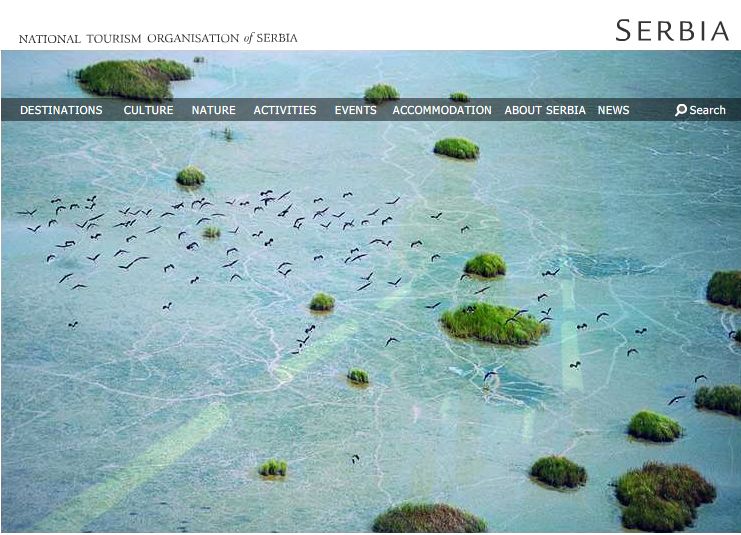Click the lone bird flying near the bottom center
This screenshot has width=741, height=535.
pyautogui.click(x=355, y=458)
